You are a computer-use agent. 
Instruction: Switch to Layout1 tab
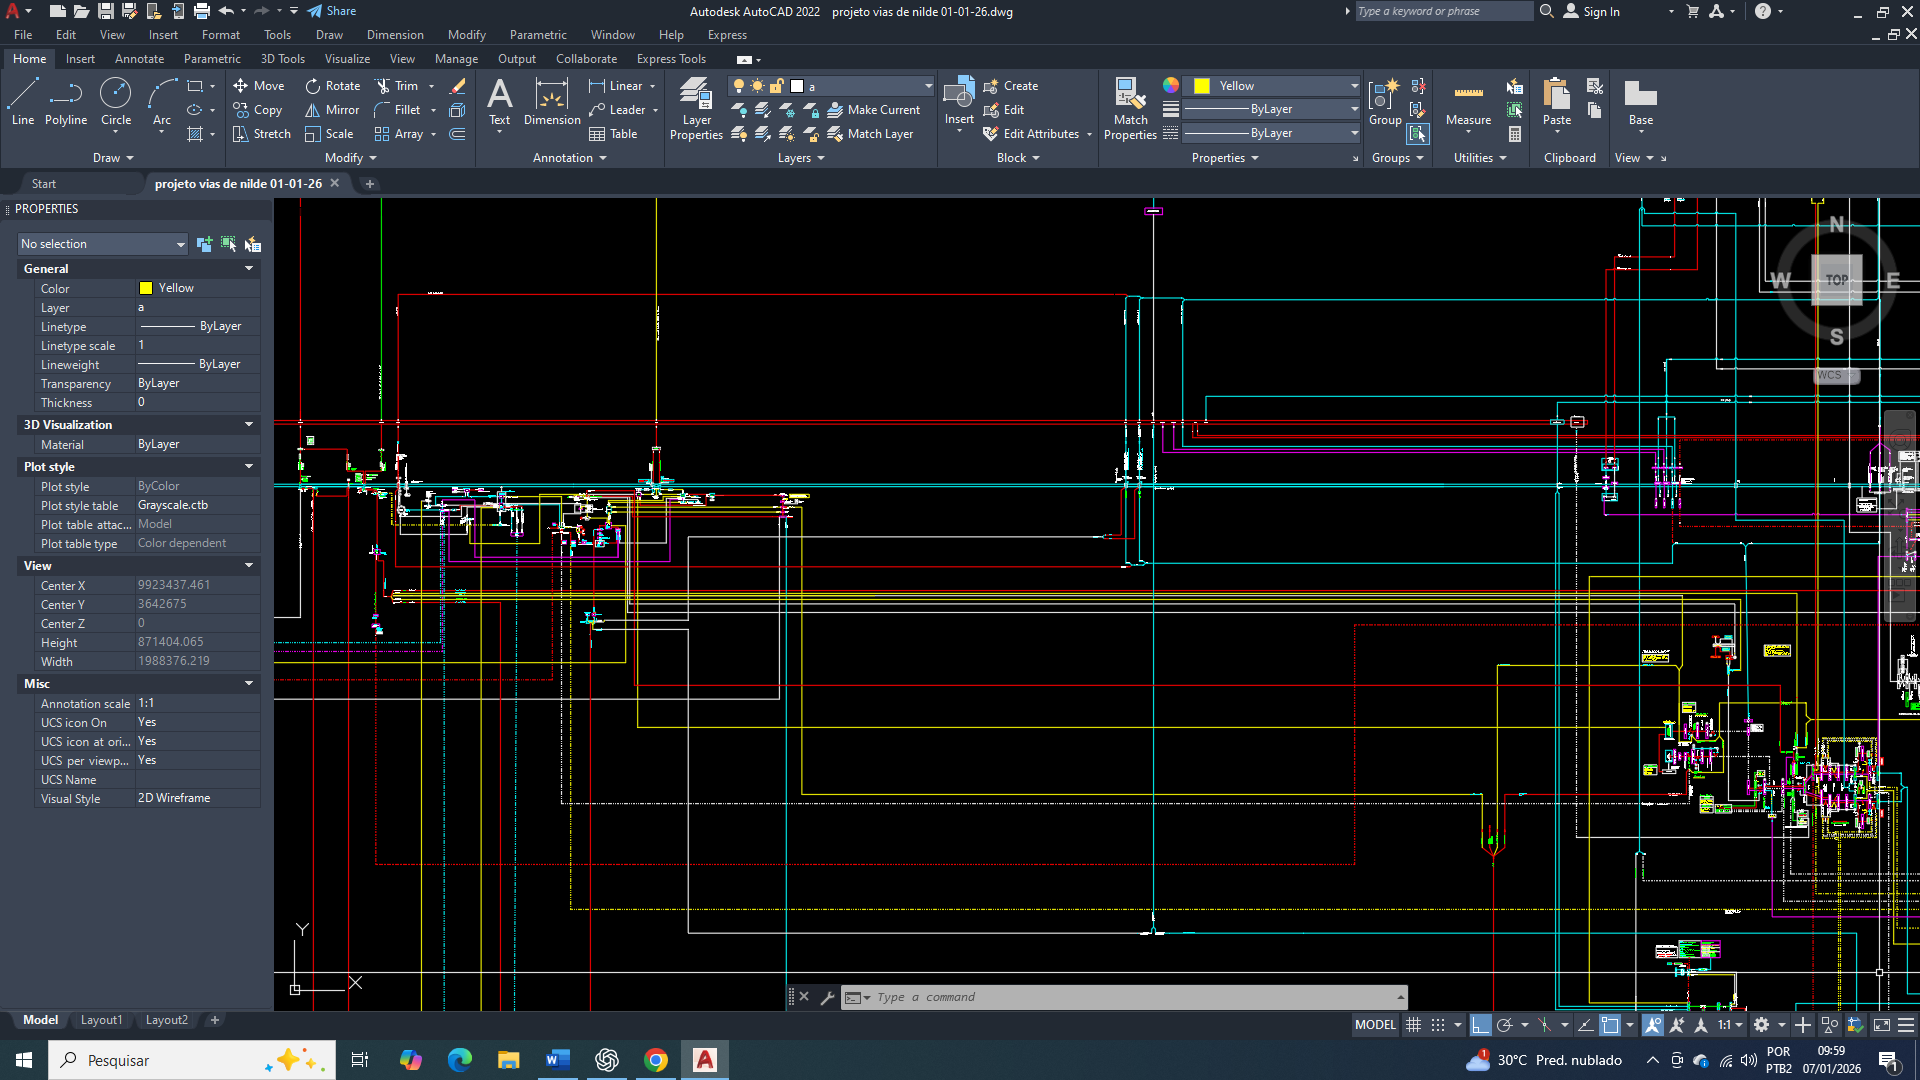(x=101, y=1020)
